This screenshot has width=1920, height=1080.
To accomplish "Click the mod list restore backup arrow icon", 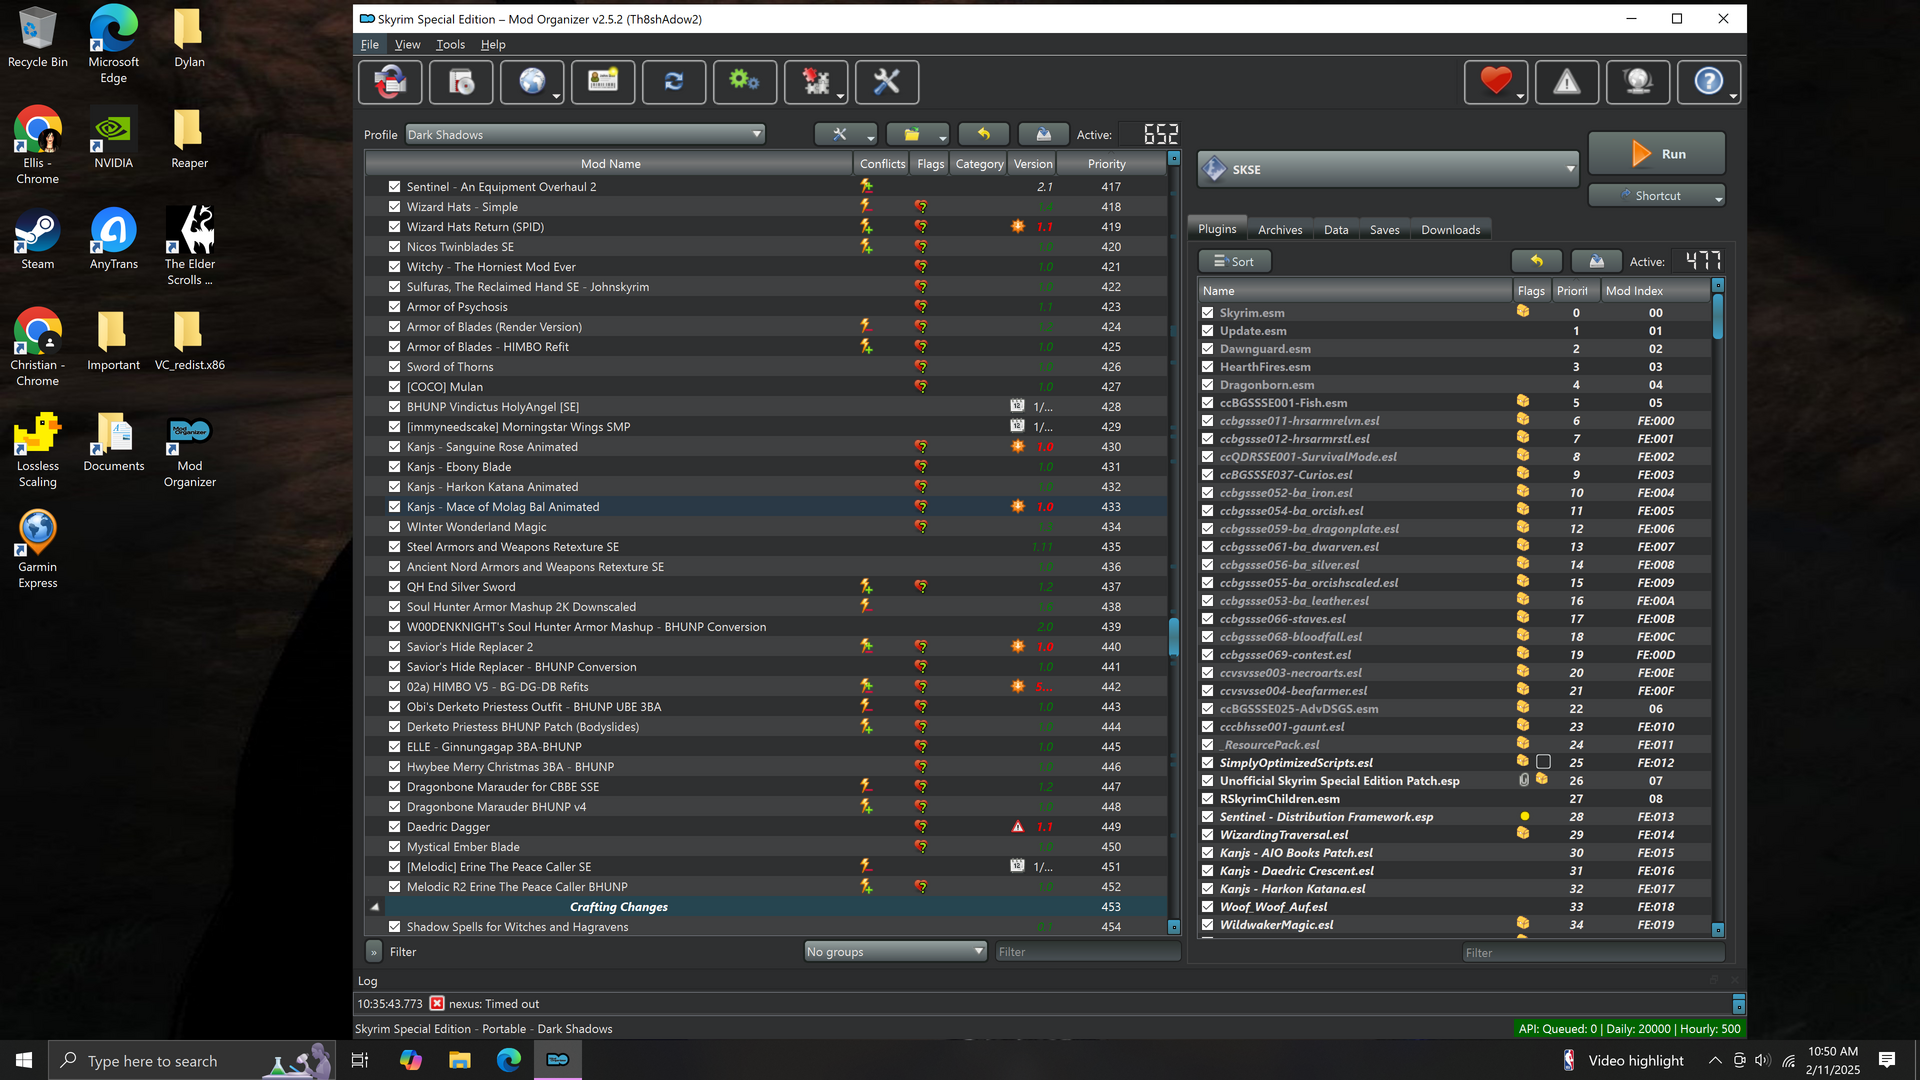I will click(x=984, y=134).
